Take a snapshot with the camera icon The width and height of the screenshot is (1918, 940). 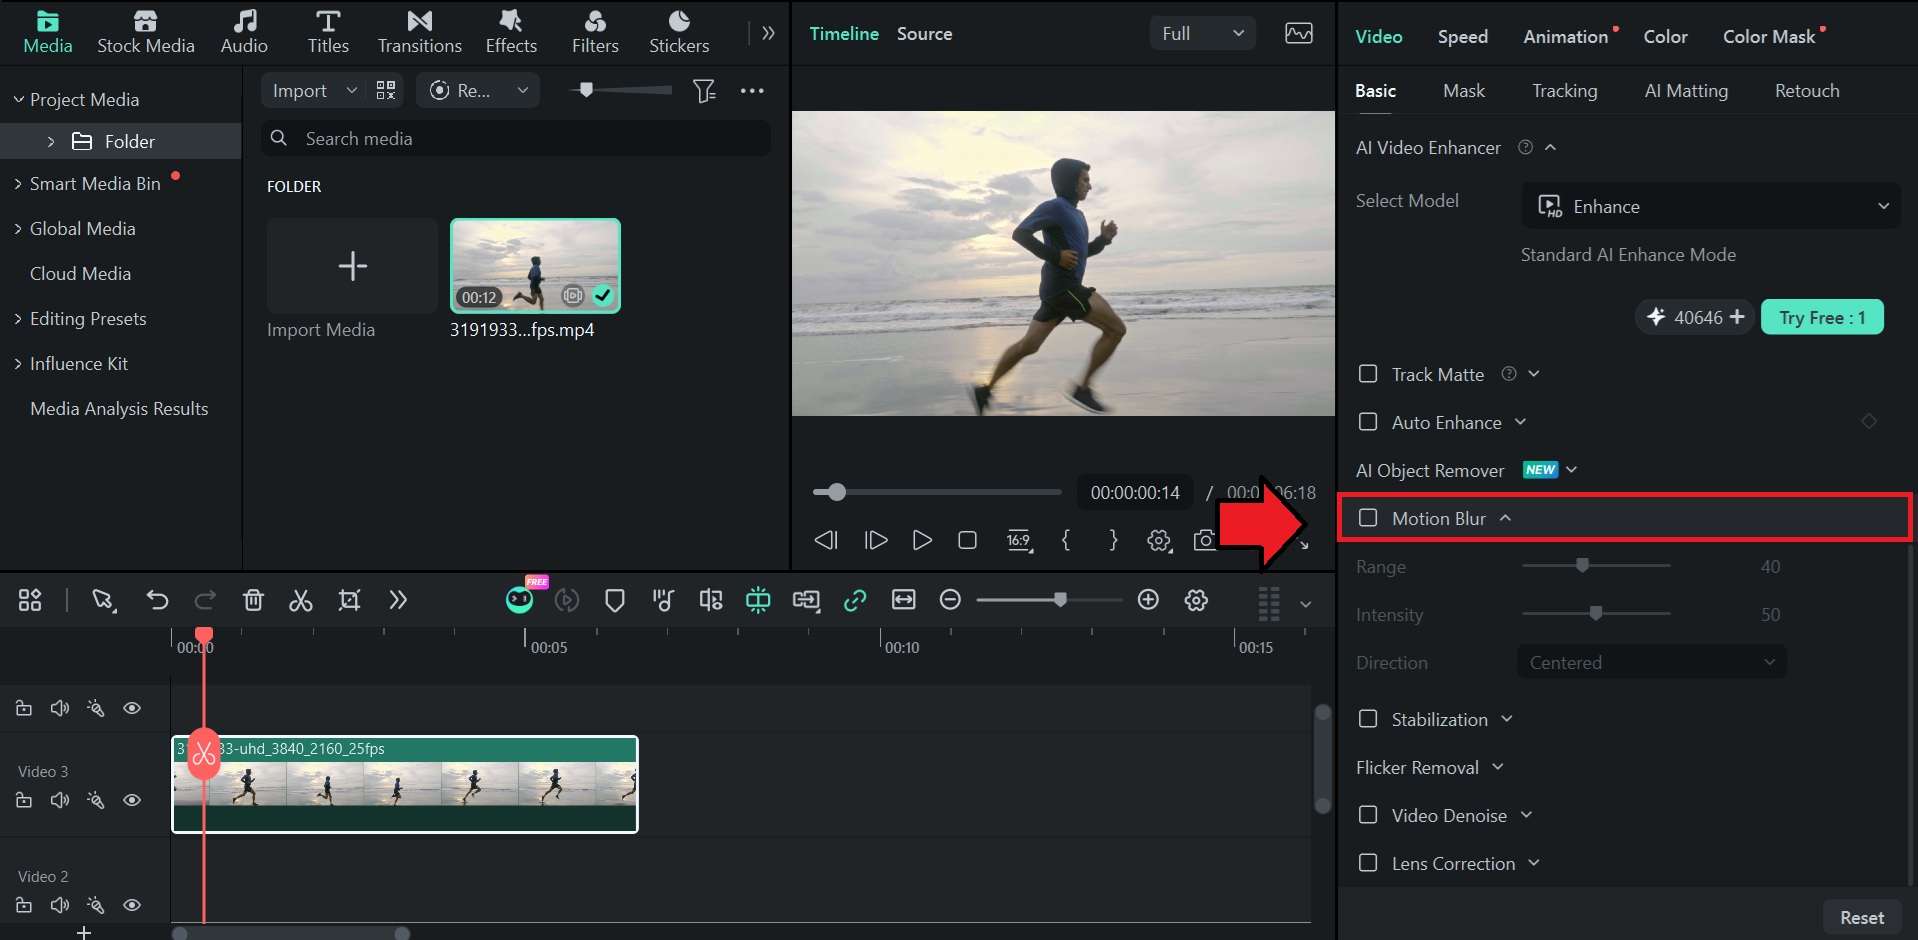click(x=1205, y=540)
